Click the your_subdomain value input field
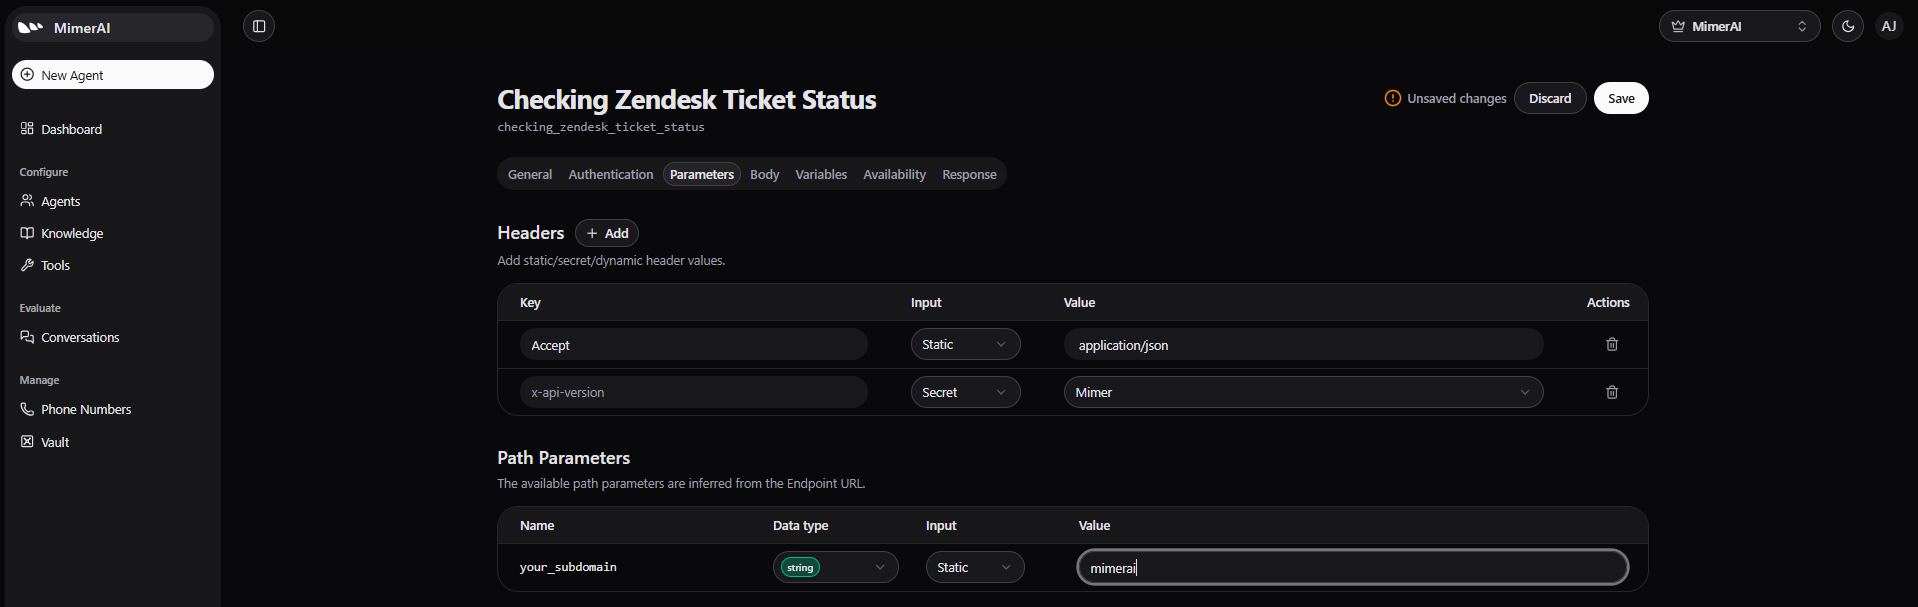1918x607 pixels. (1351, 567)
